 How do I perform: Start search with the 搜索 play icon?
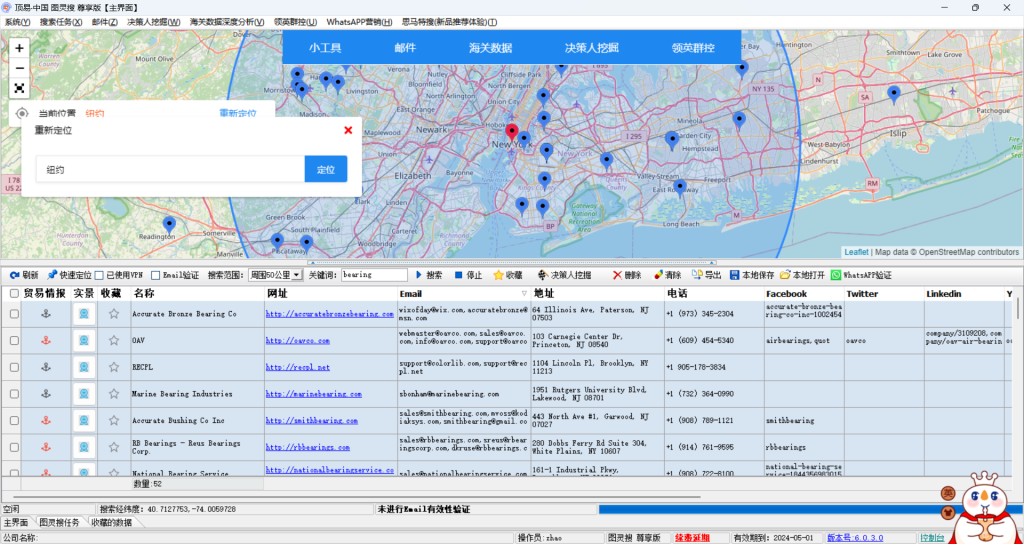[x=420, y=275]
